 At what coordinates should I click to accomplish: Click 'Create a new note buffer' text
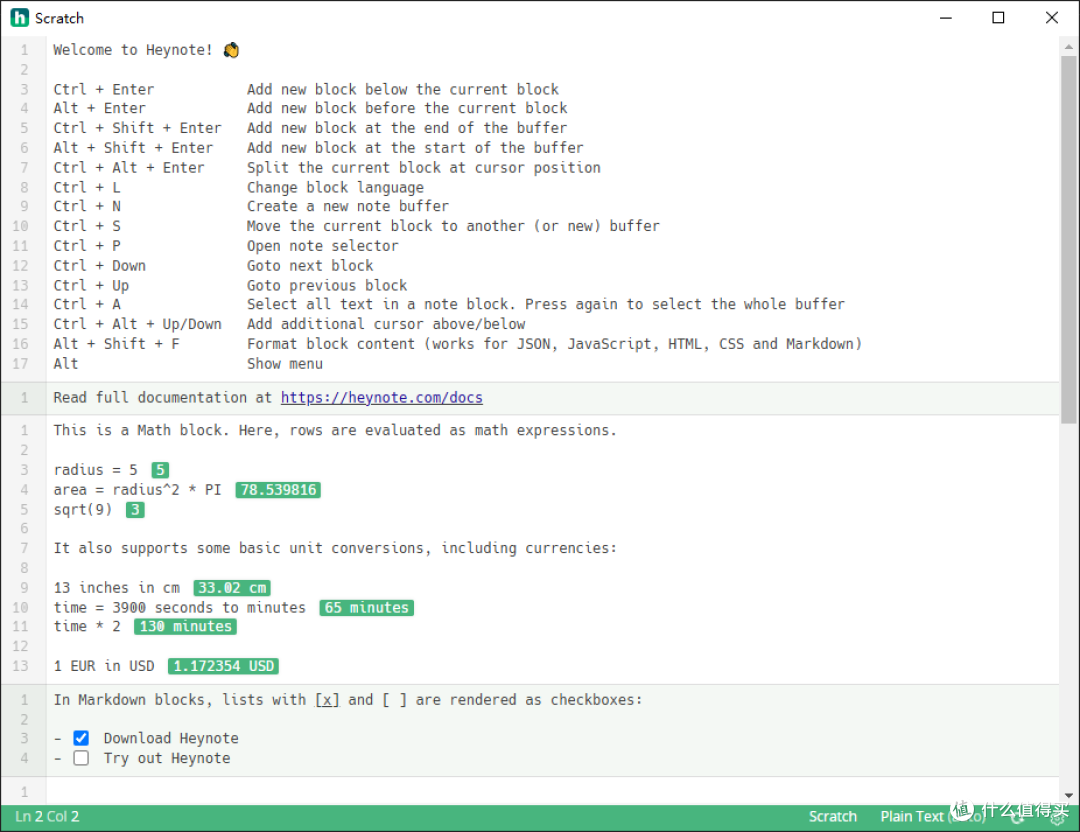(x=348, y=206)
